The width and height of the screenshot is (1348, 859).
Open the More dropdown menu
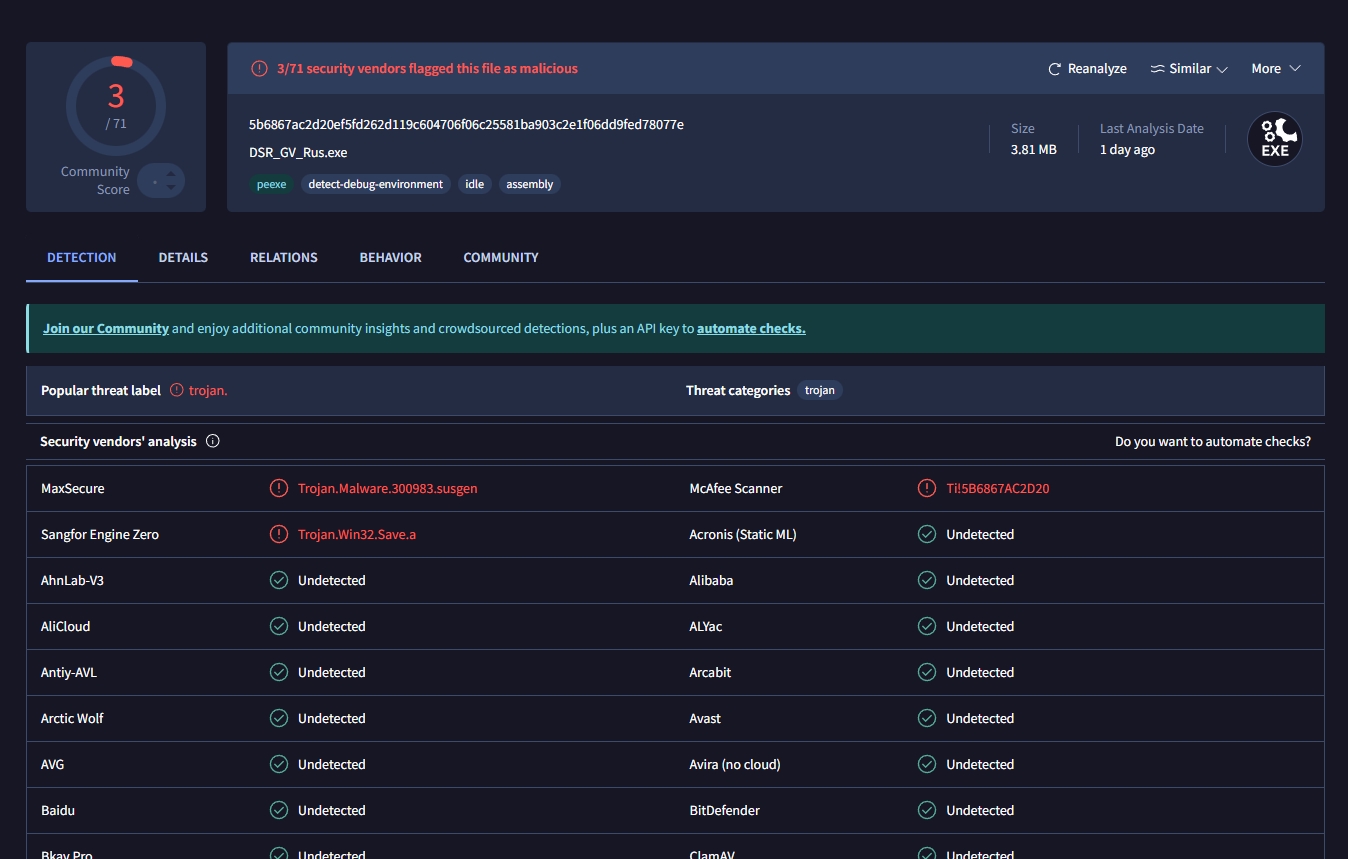point(1276,69)
